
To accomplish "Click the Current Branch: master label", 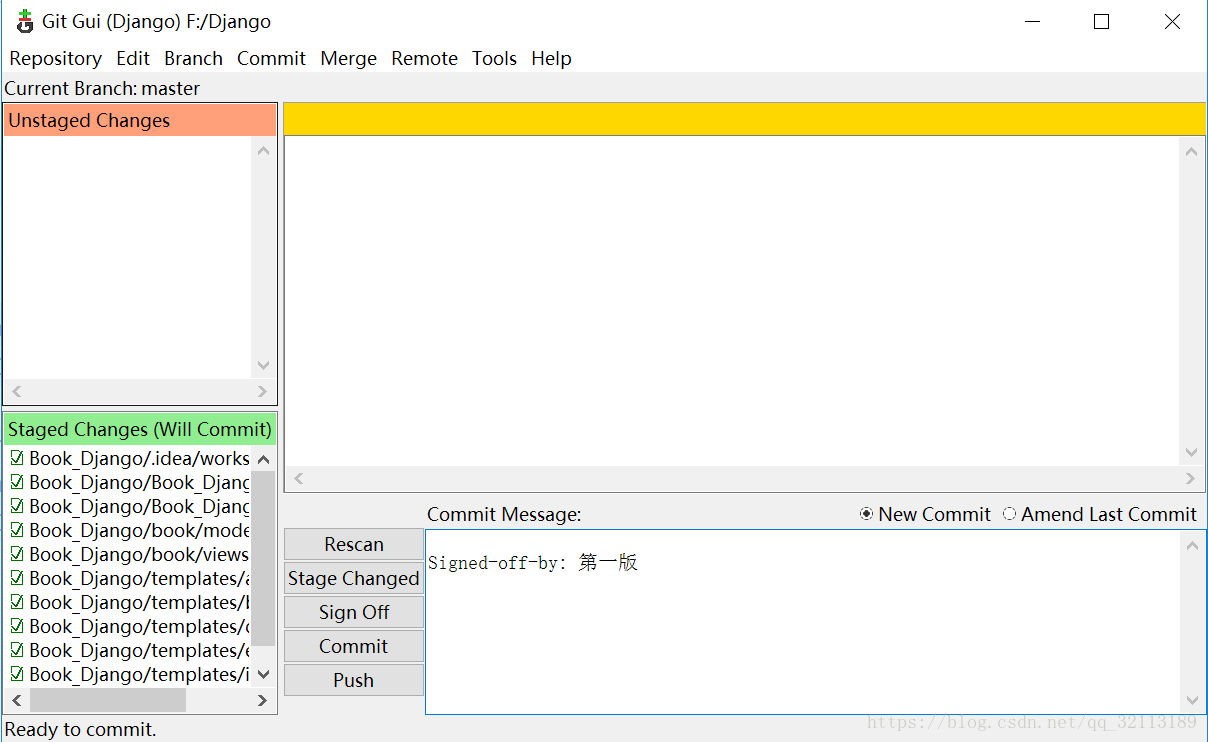I will click(102, 88).
